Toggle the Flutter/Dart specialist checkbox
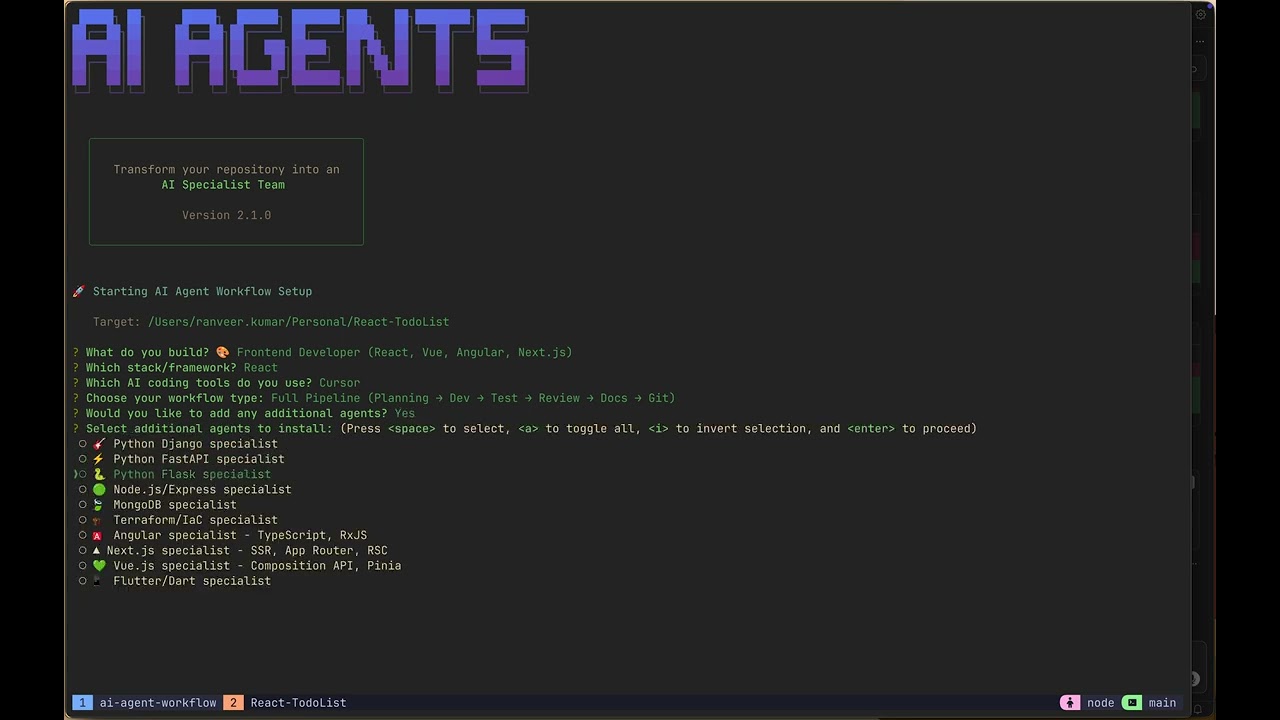1280x720 pixels. pyautogui.click(x=83, y=581)
